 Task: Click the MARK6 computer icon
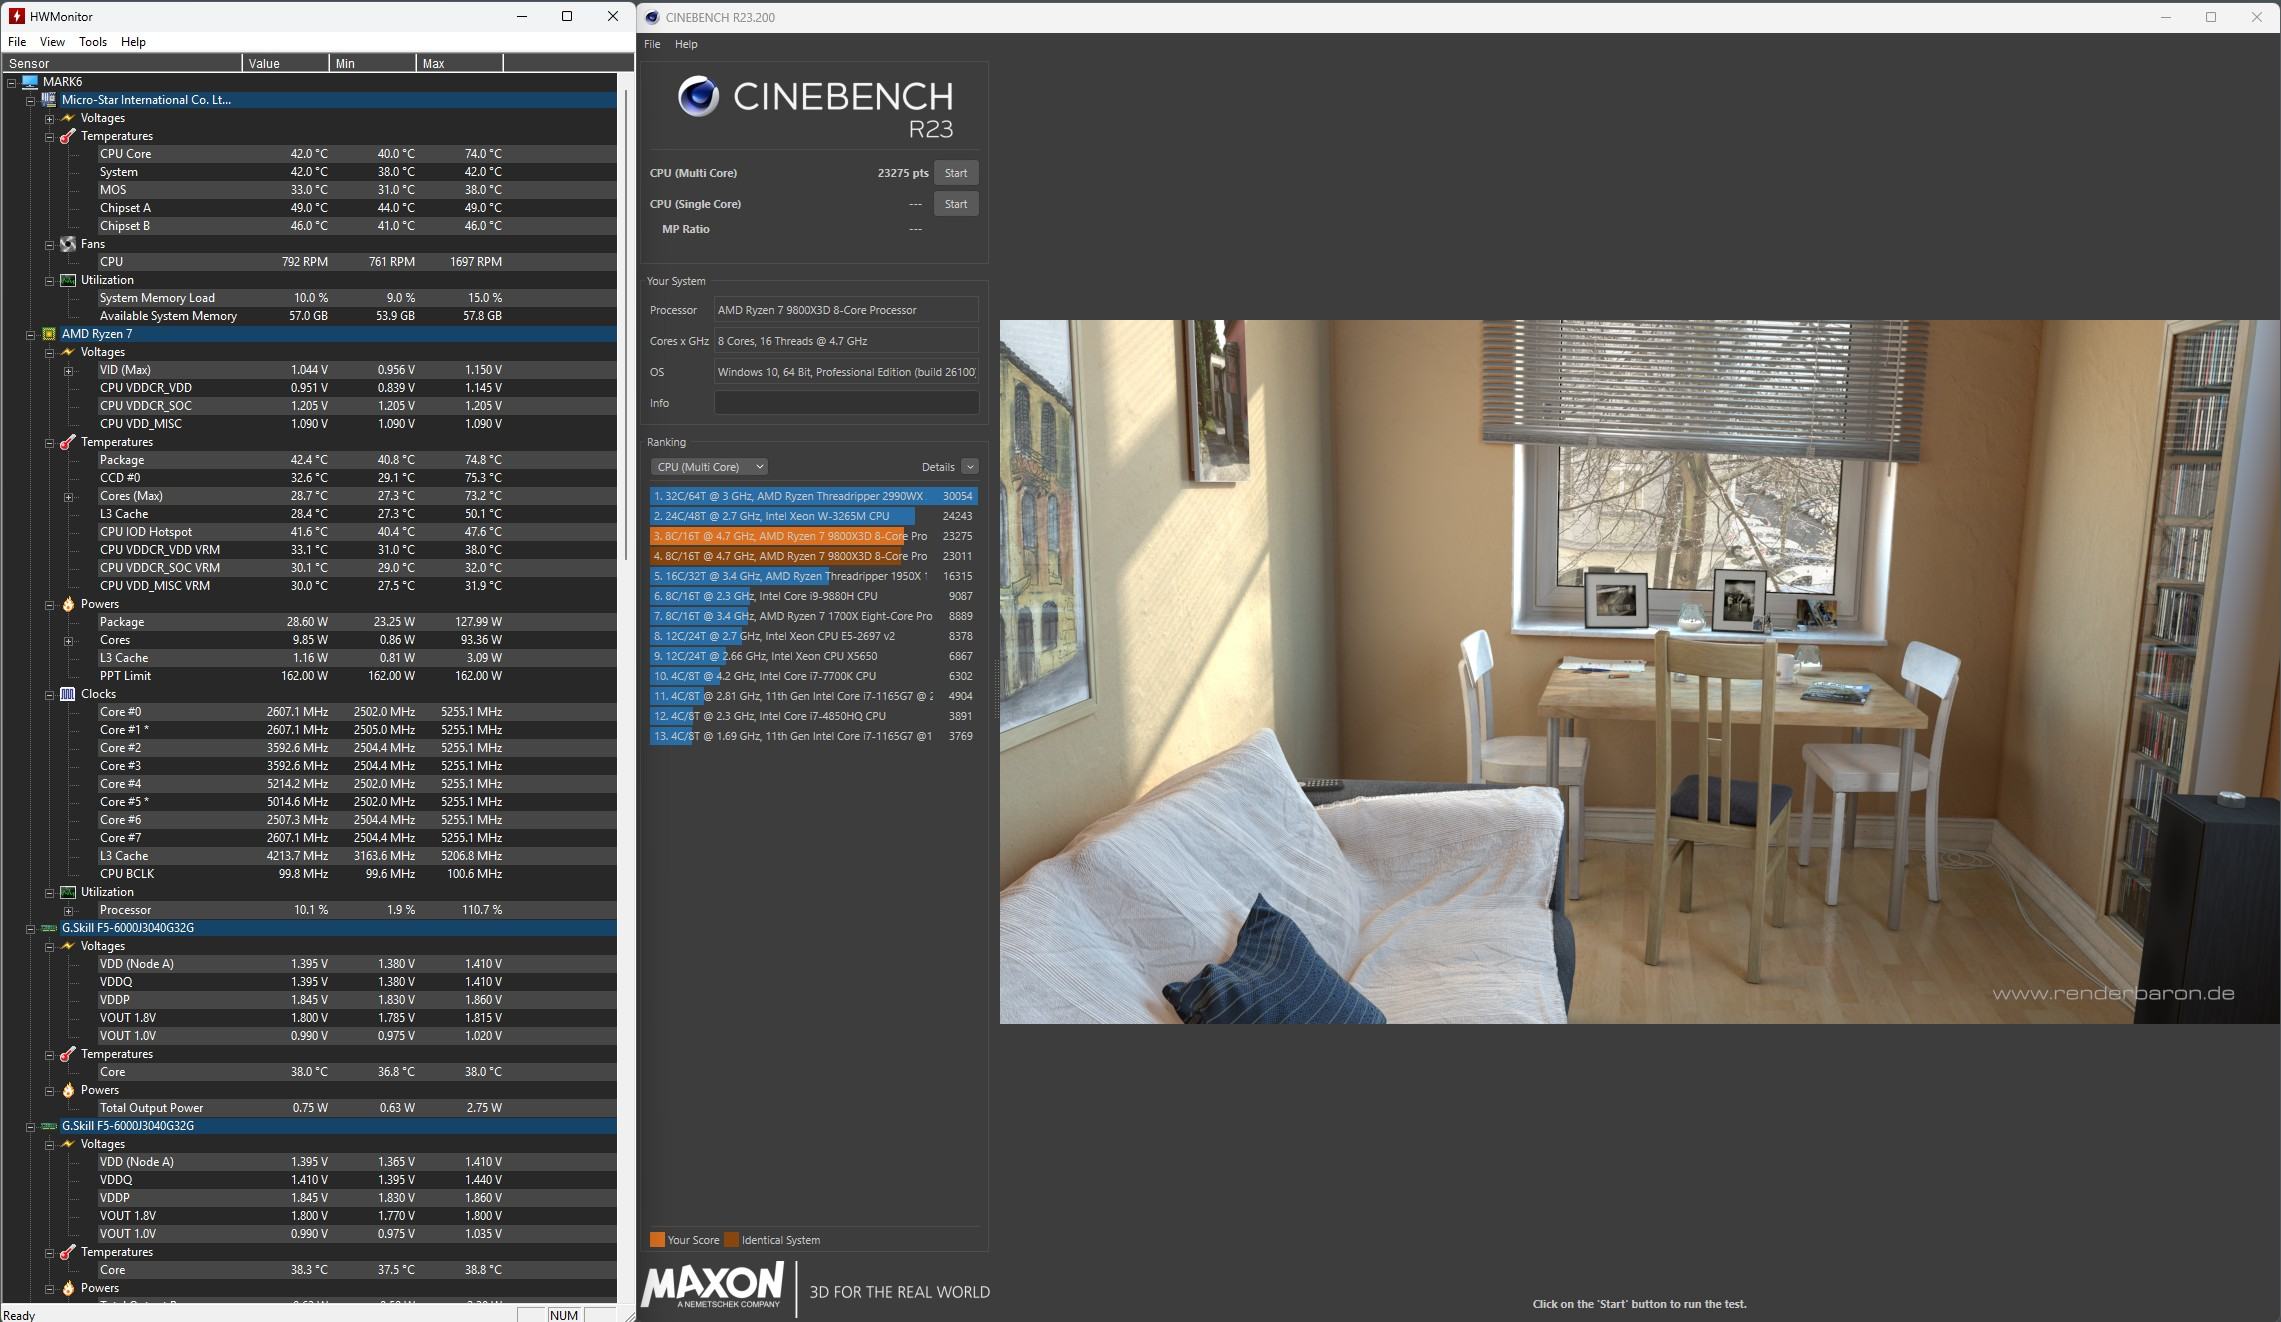(x=30, y=82)
